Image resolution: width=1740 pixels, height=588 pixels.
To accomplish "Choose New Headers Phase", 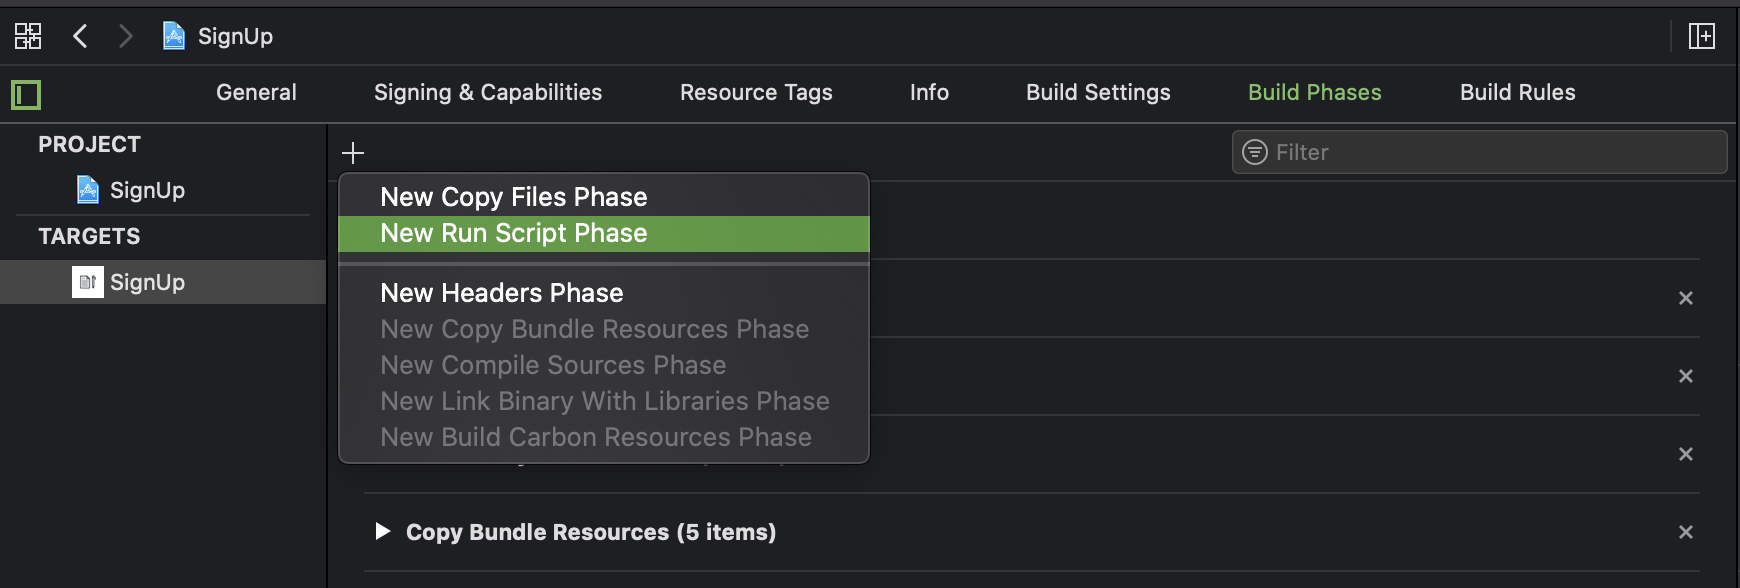I will tap(502, 293).
